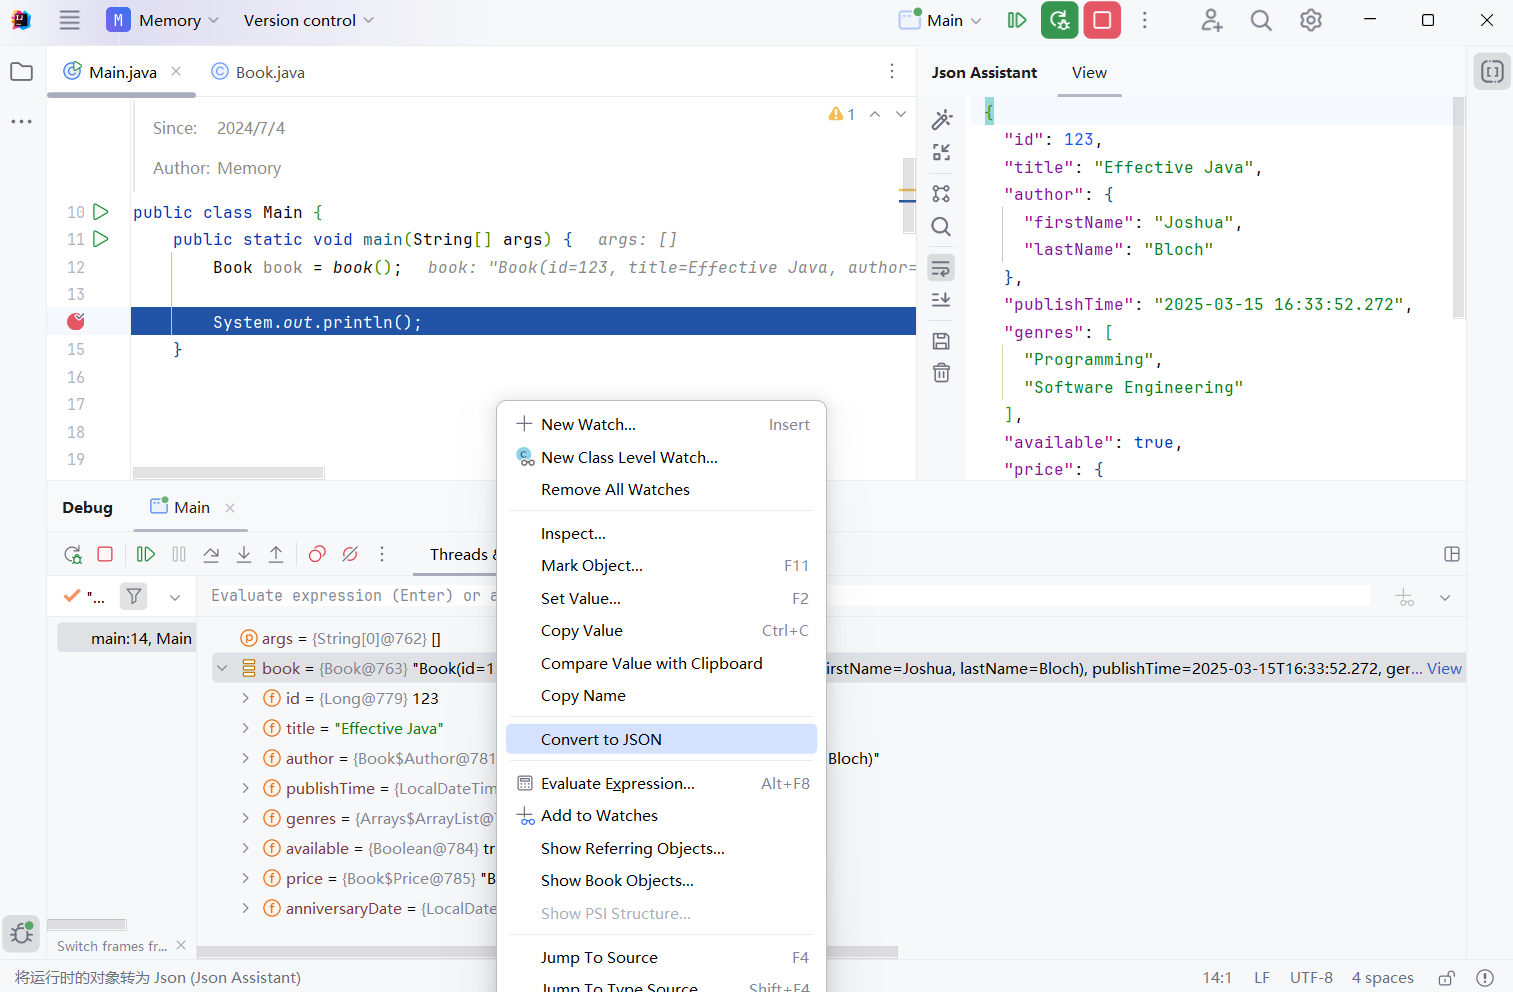Resume the program from the debug toolbar
Screen dimensions: 1513x992
tap(146, 554)
